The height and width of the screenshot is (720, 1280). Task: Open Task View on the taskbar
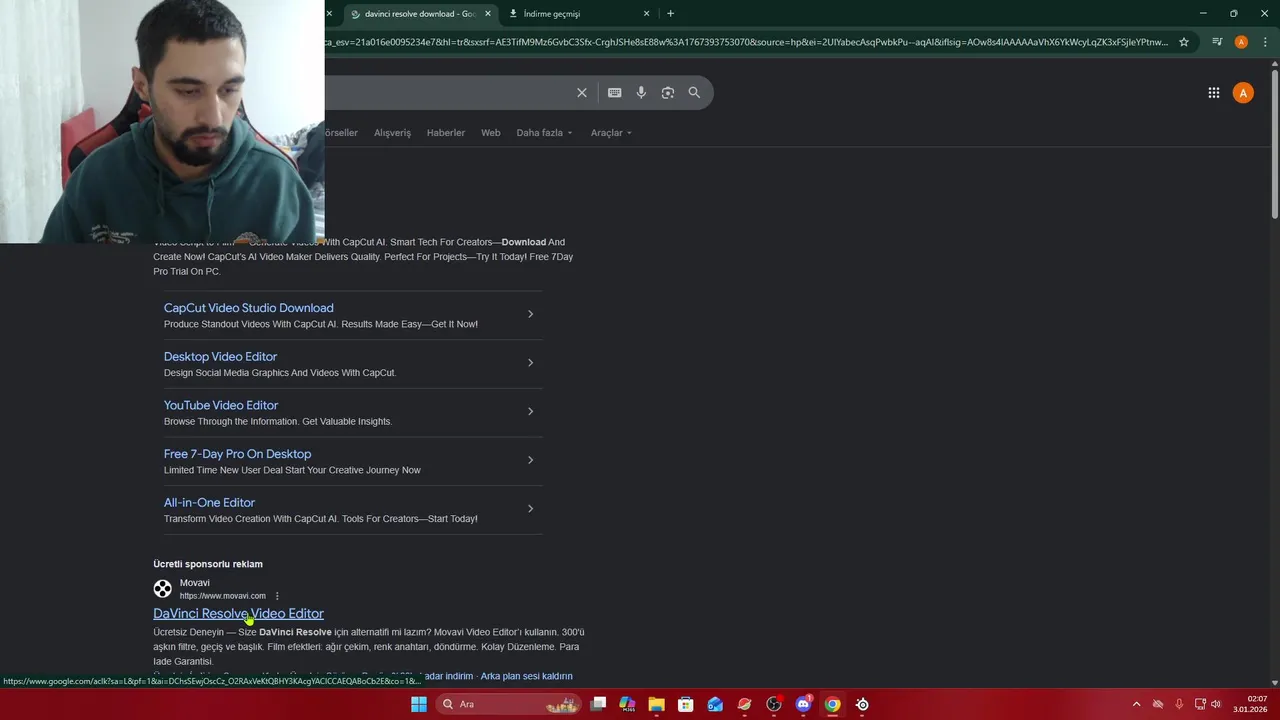[x=598, y=704]
